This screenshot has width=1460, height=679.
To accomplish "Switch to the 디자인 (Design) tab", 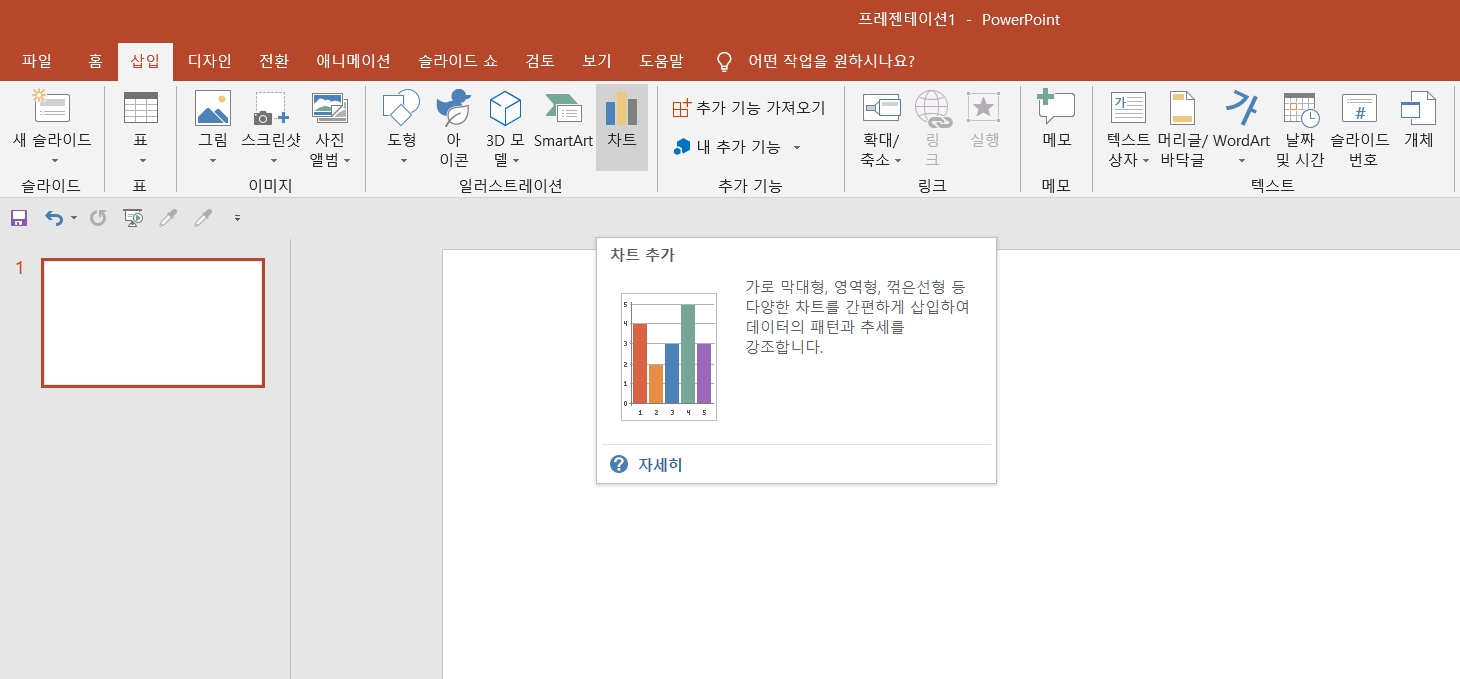I will [x=209, y=60].
